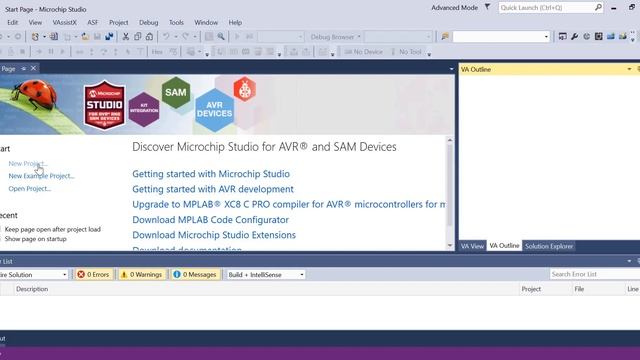Switch to the Solution Explorer tab
640x360 pixels.
(549, 246)
